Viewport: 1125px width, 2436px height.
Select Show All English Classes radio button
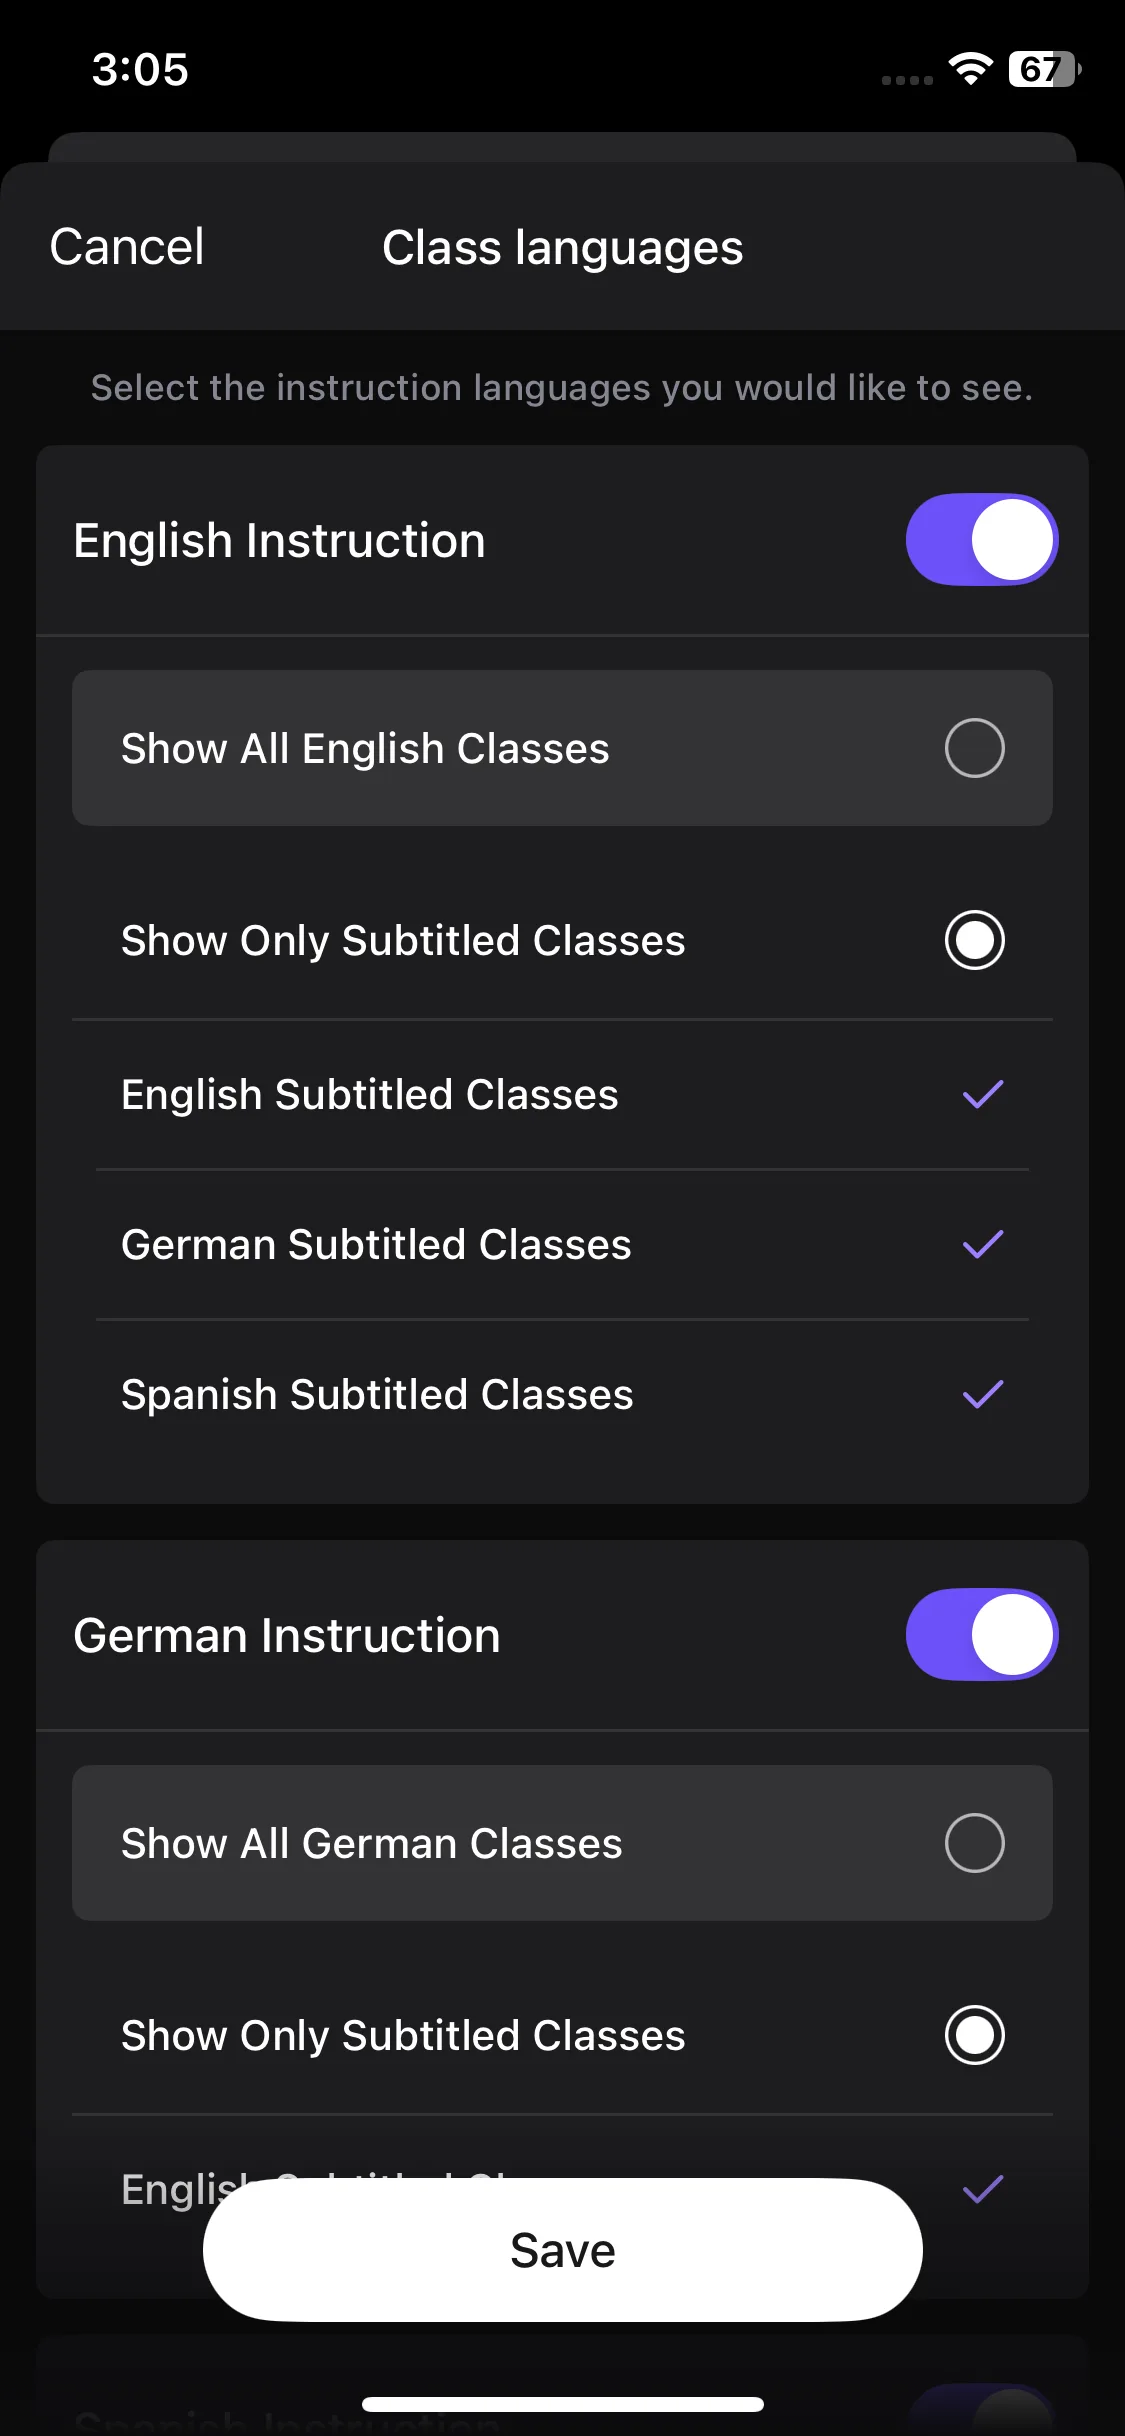[974, 748]
